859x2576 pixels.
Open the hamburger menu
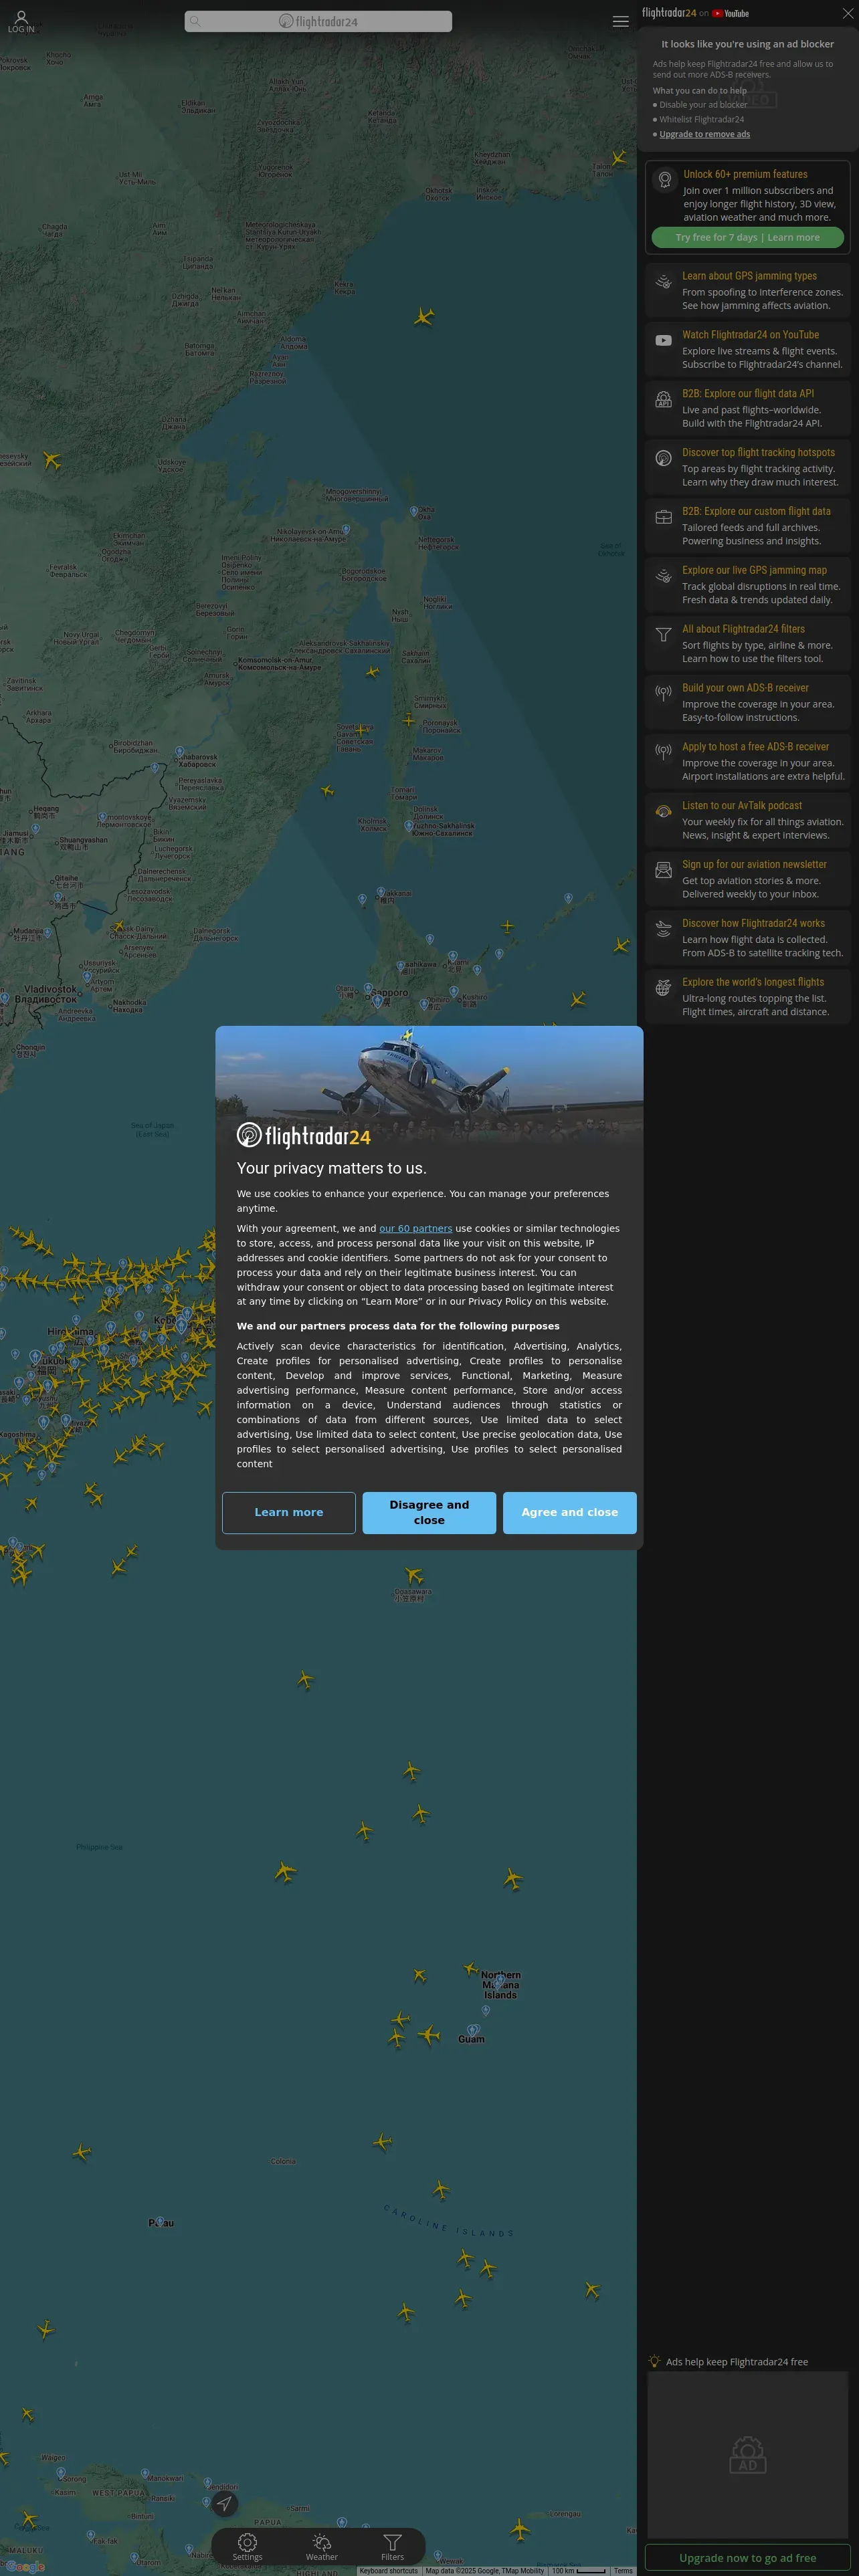click(x=620, y=21)
